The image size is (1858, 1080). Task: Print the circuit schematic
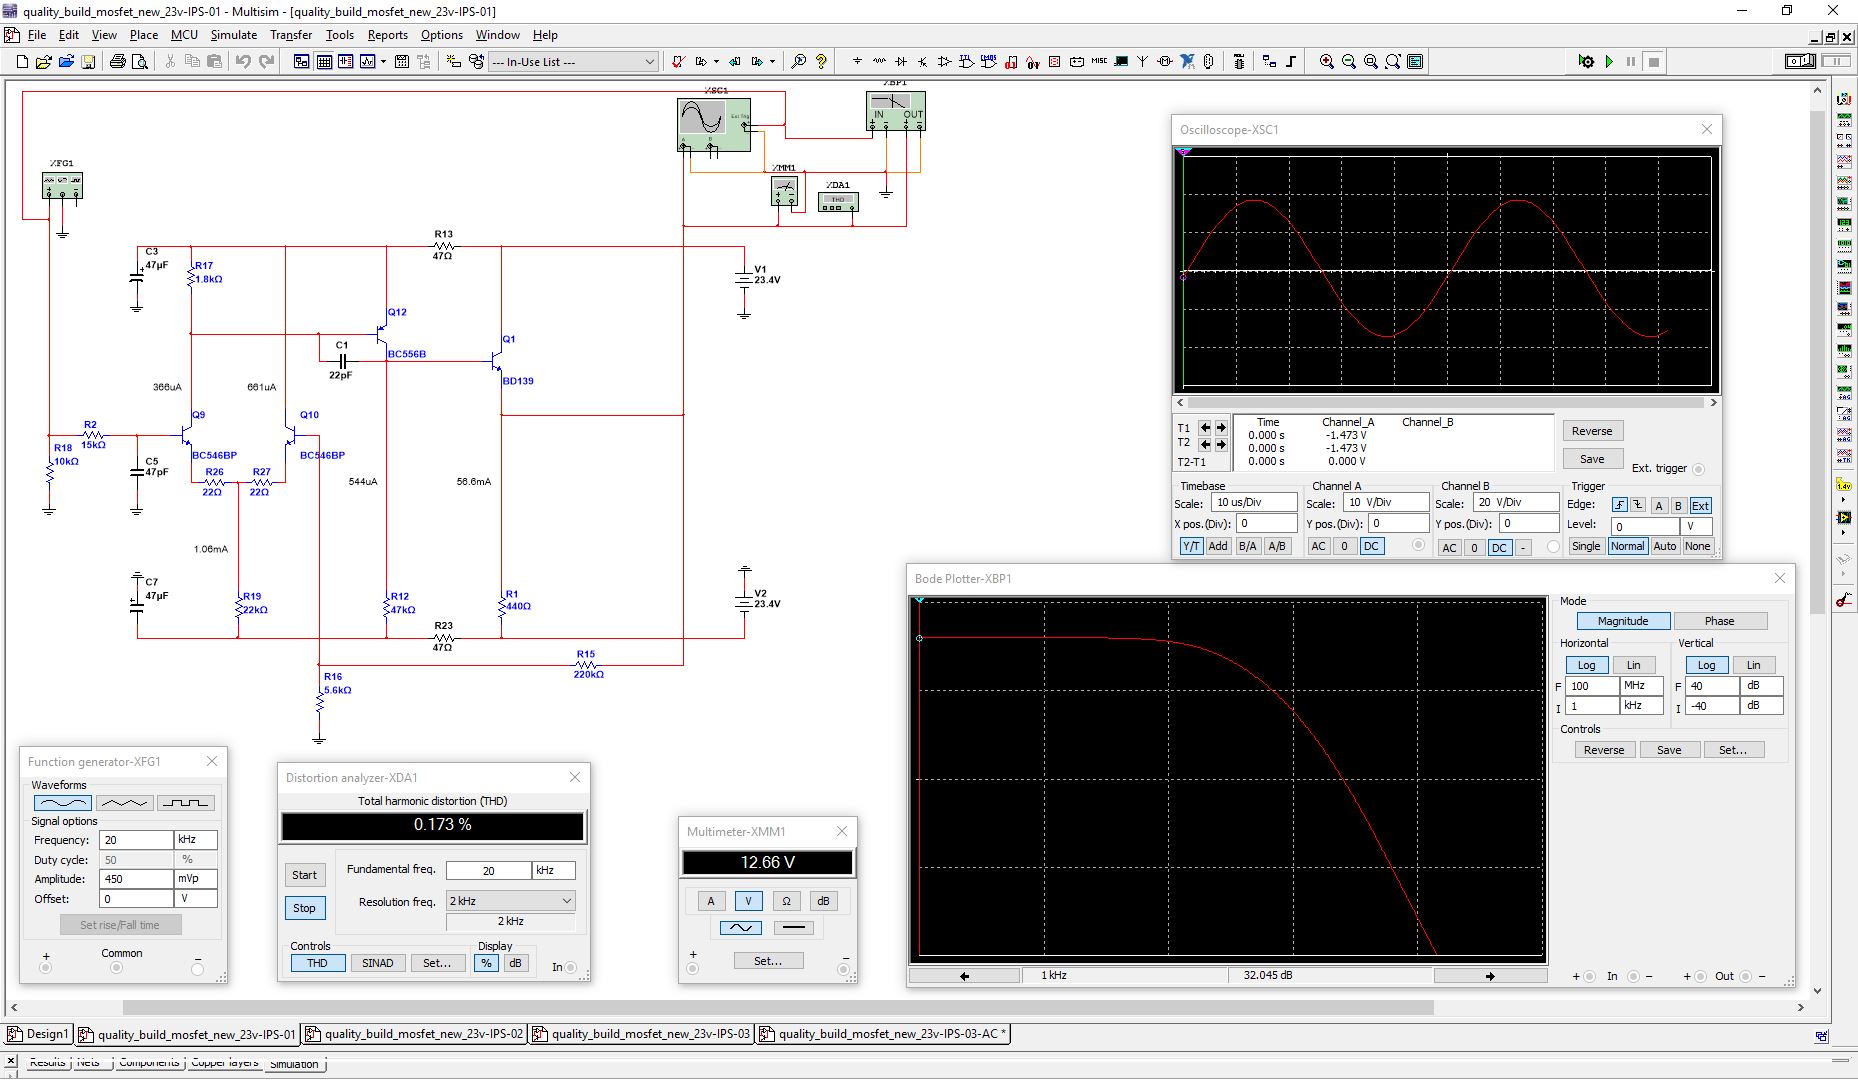pyautogui.click(x=118, y=62)
